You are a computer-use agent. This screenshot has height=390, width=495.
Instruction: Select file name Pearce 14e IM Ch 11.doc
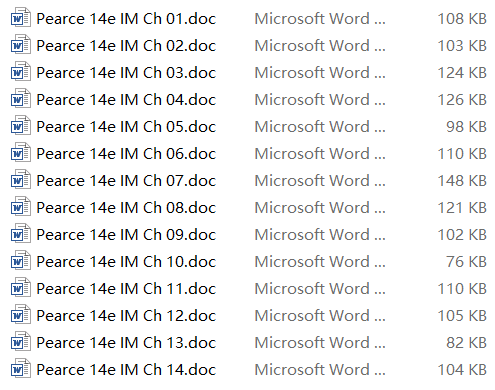pos(126,289)
